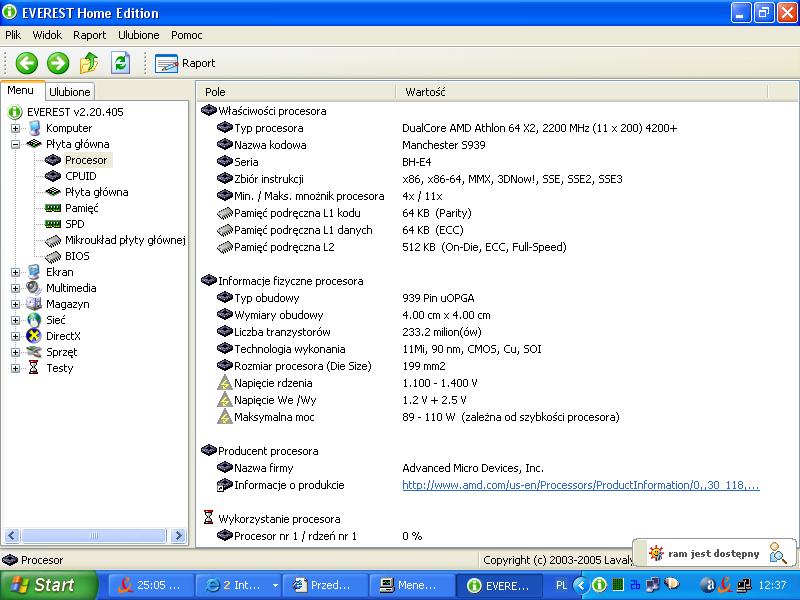Viewport: 800px width, 600px height.
Task: Click the system tray clock showing 12:37
Action: tap(772, 585)
